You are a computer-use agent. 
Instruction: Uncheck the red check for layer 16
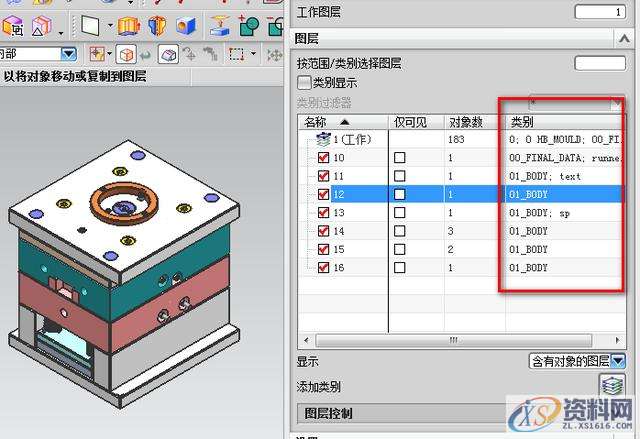[x=323, y=268]
